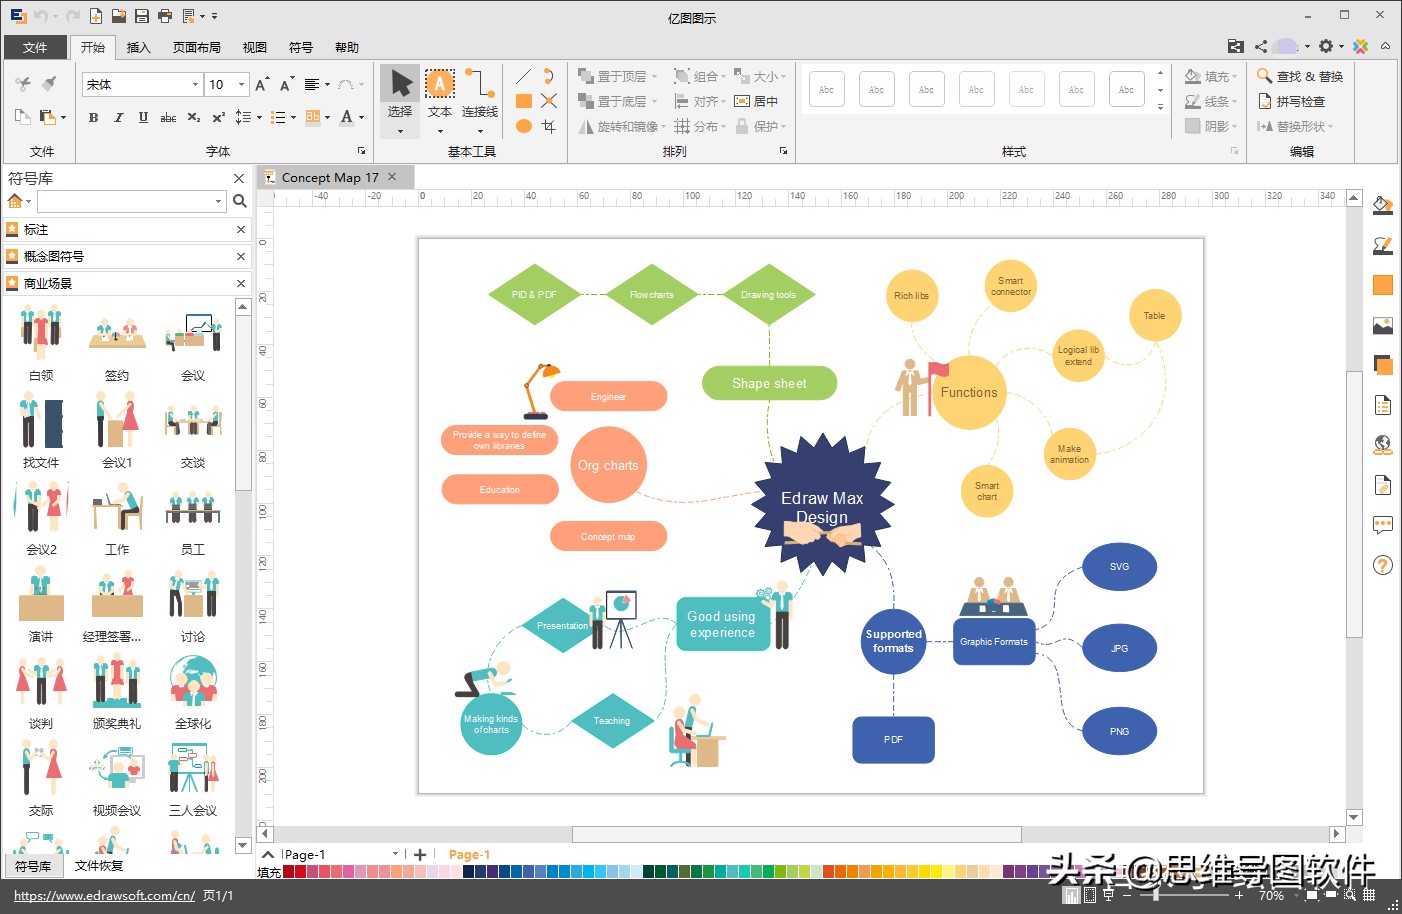
Task: Expand the font size dropdown showing 10
Action: (x=241, y=85)
